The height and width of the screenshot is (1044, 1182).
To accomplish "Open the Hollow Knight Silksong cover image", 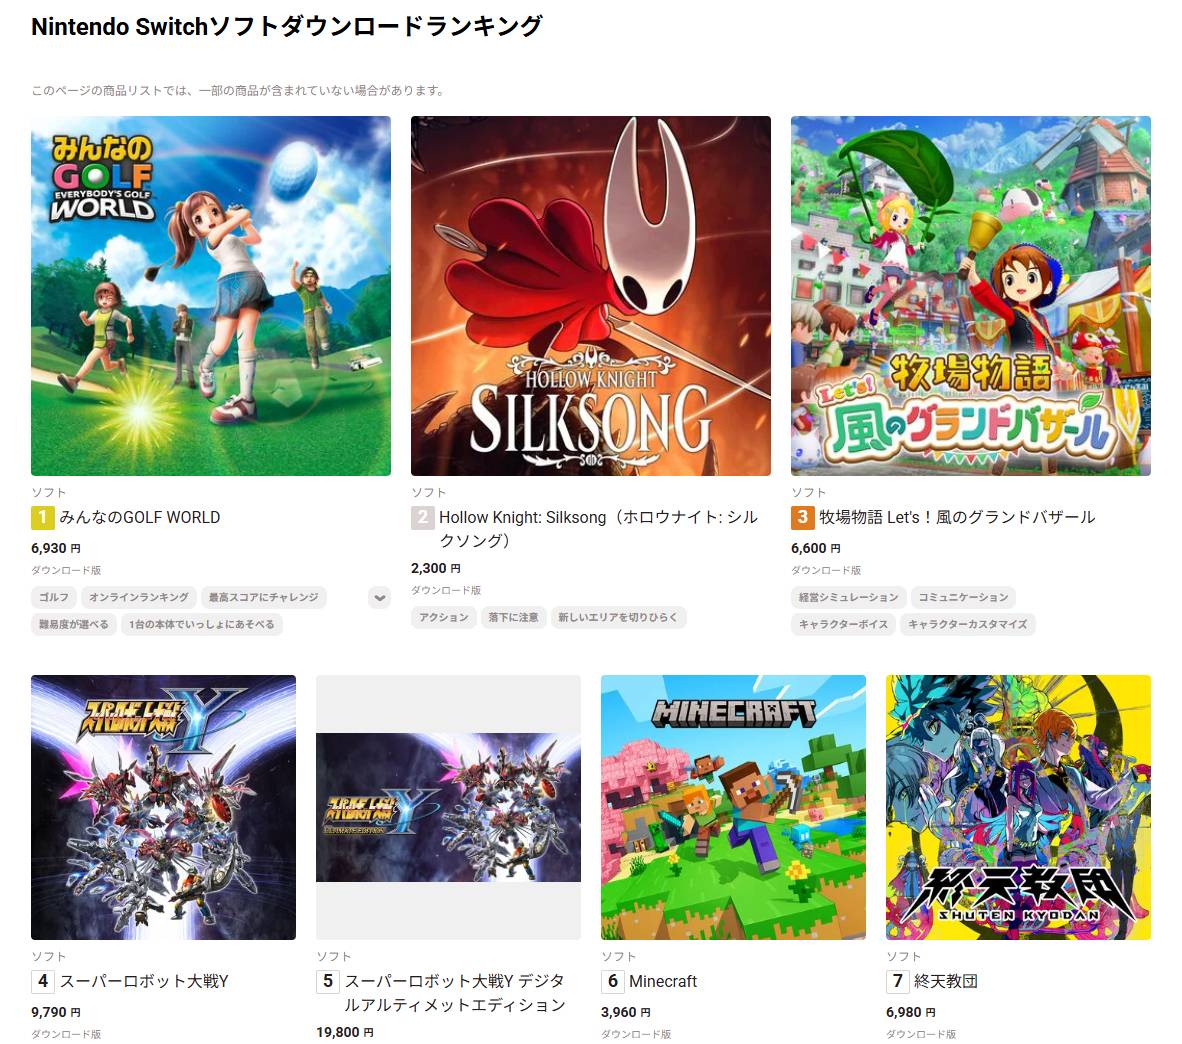I will [x=590, y=295].
